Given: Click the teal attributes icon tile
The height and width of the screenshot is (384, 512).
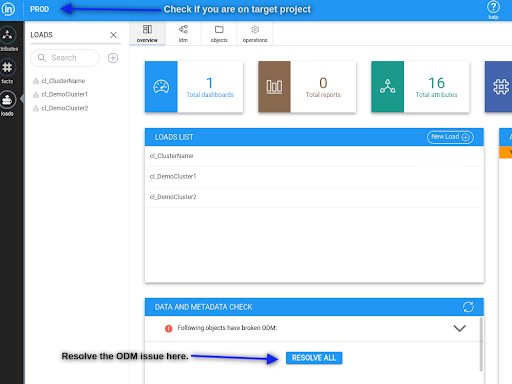Looking at the screenshot, I should (x=388, y=87).
